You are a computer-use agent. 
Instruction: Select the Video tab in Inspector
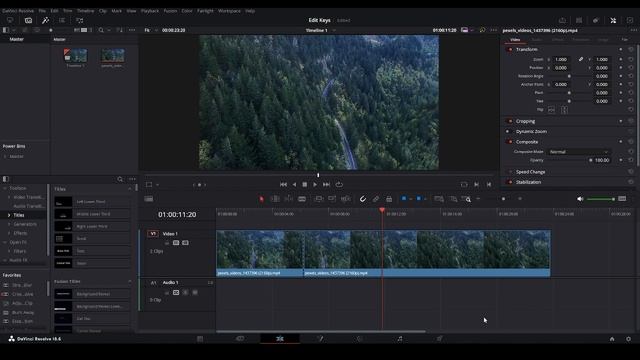click(515, 40)
